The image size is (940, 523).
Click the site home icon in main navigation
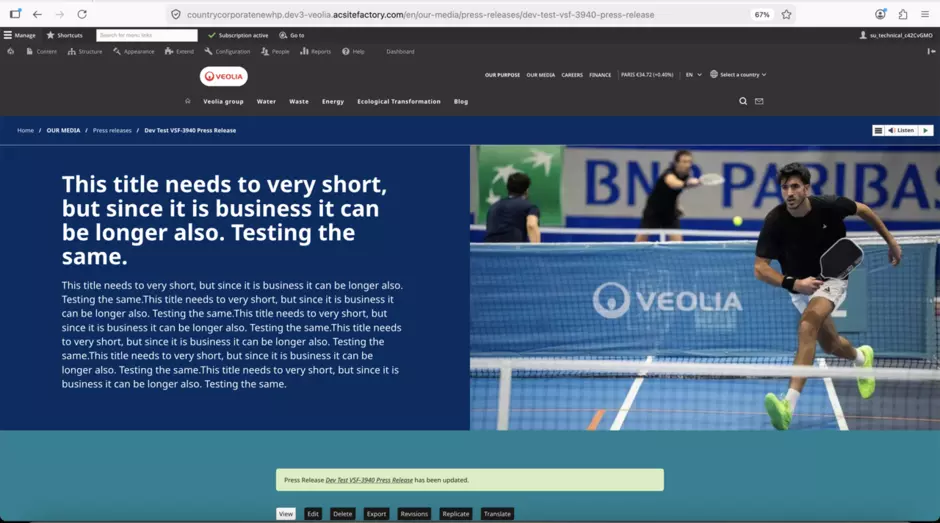pos(188,101)
